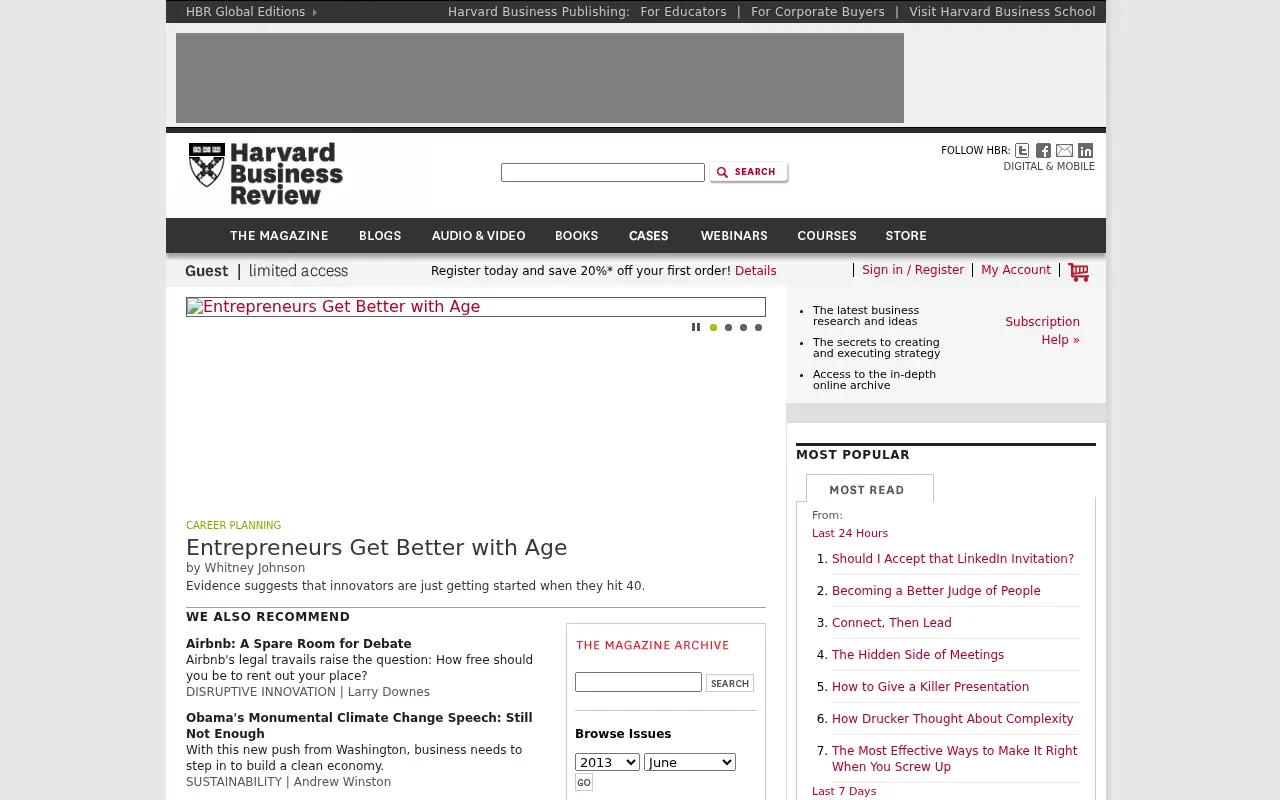
Task: Select the second slideshow dot
Action: coord(728,327)
